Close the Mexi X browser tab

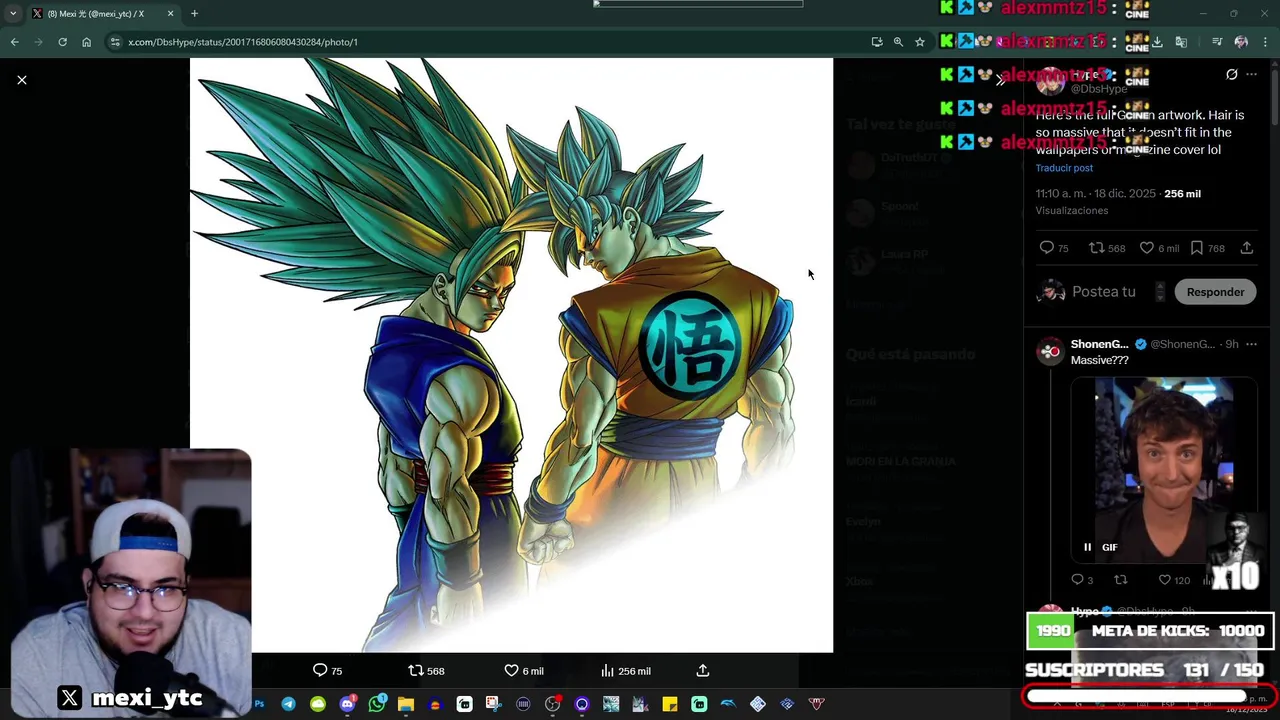(170, 14)
